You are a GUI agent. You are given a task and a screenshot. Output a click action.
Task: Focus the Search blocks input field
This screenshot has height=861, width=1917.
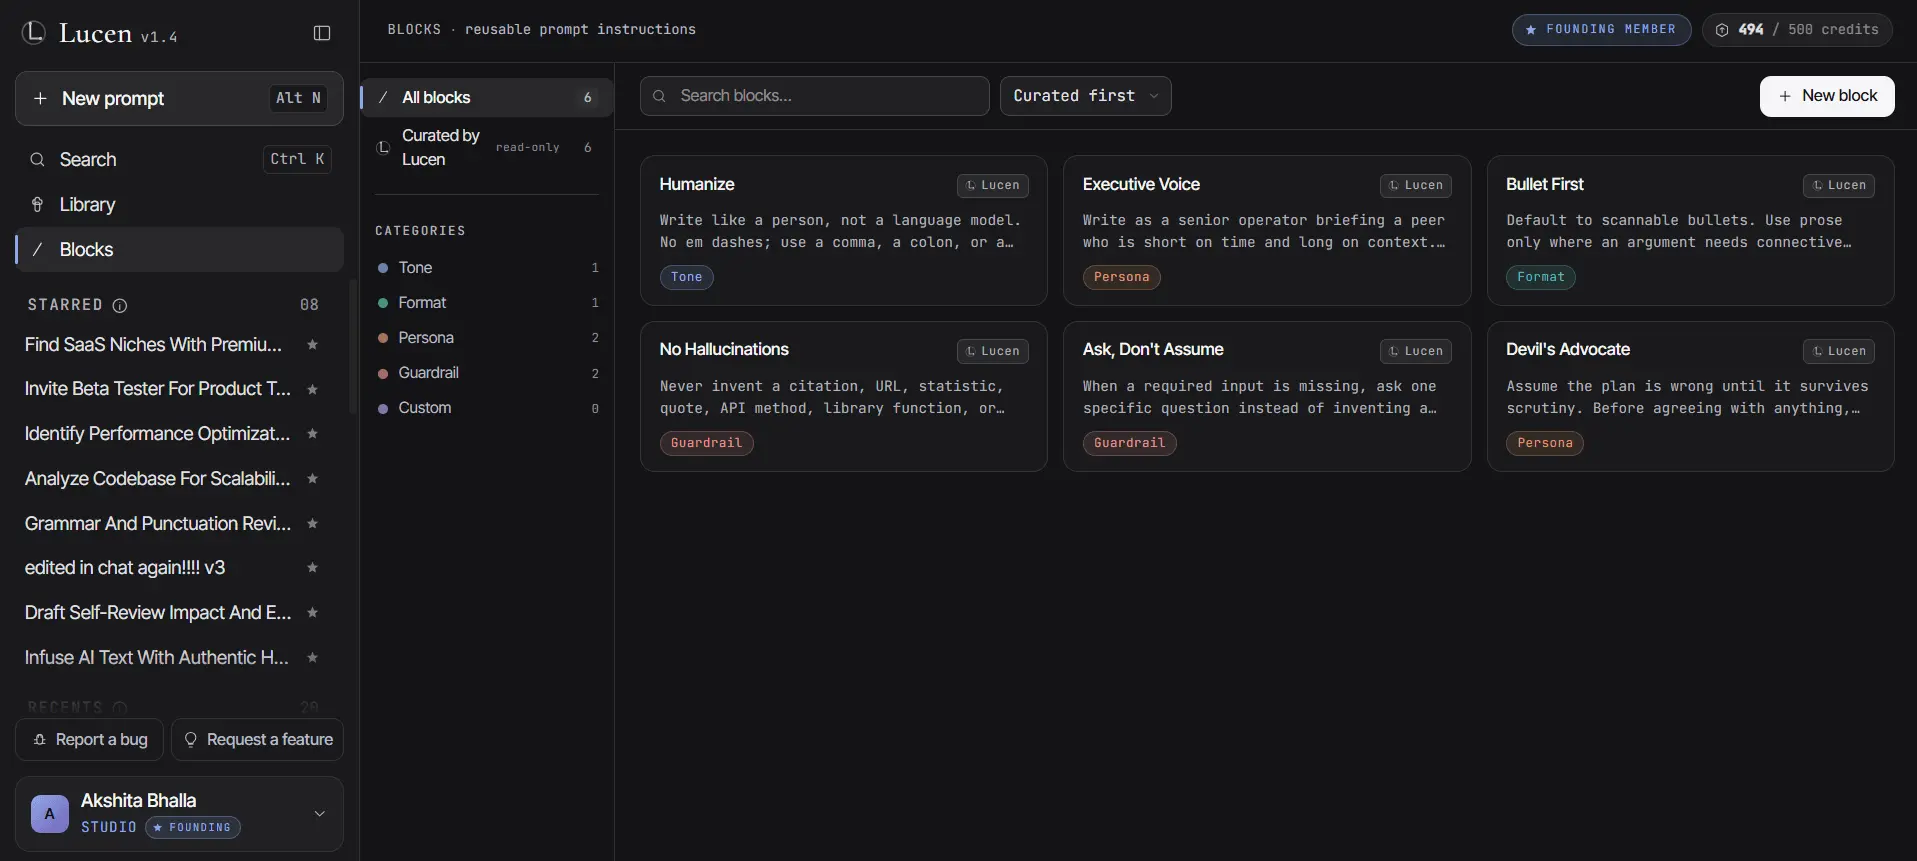click(x=815, y=96)
